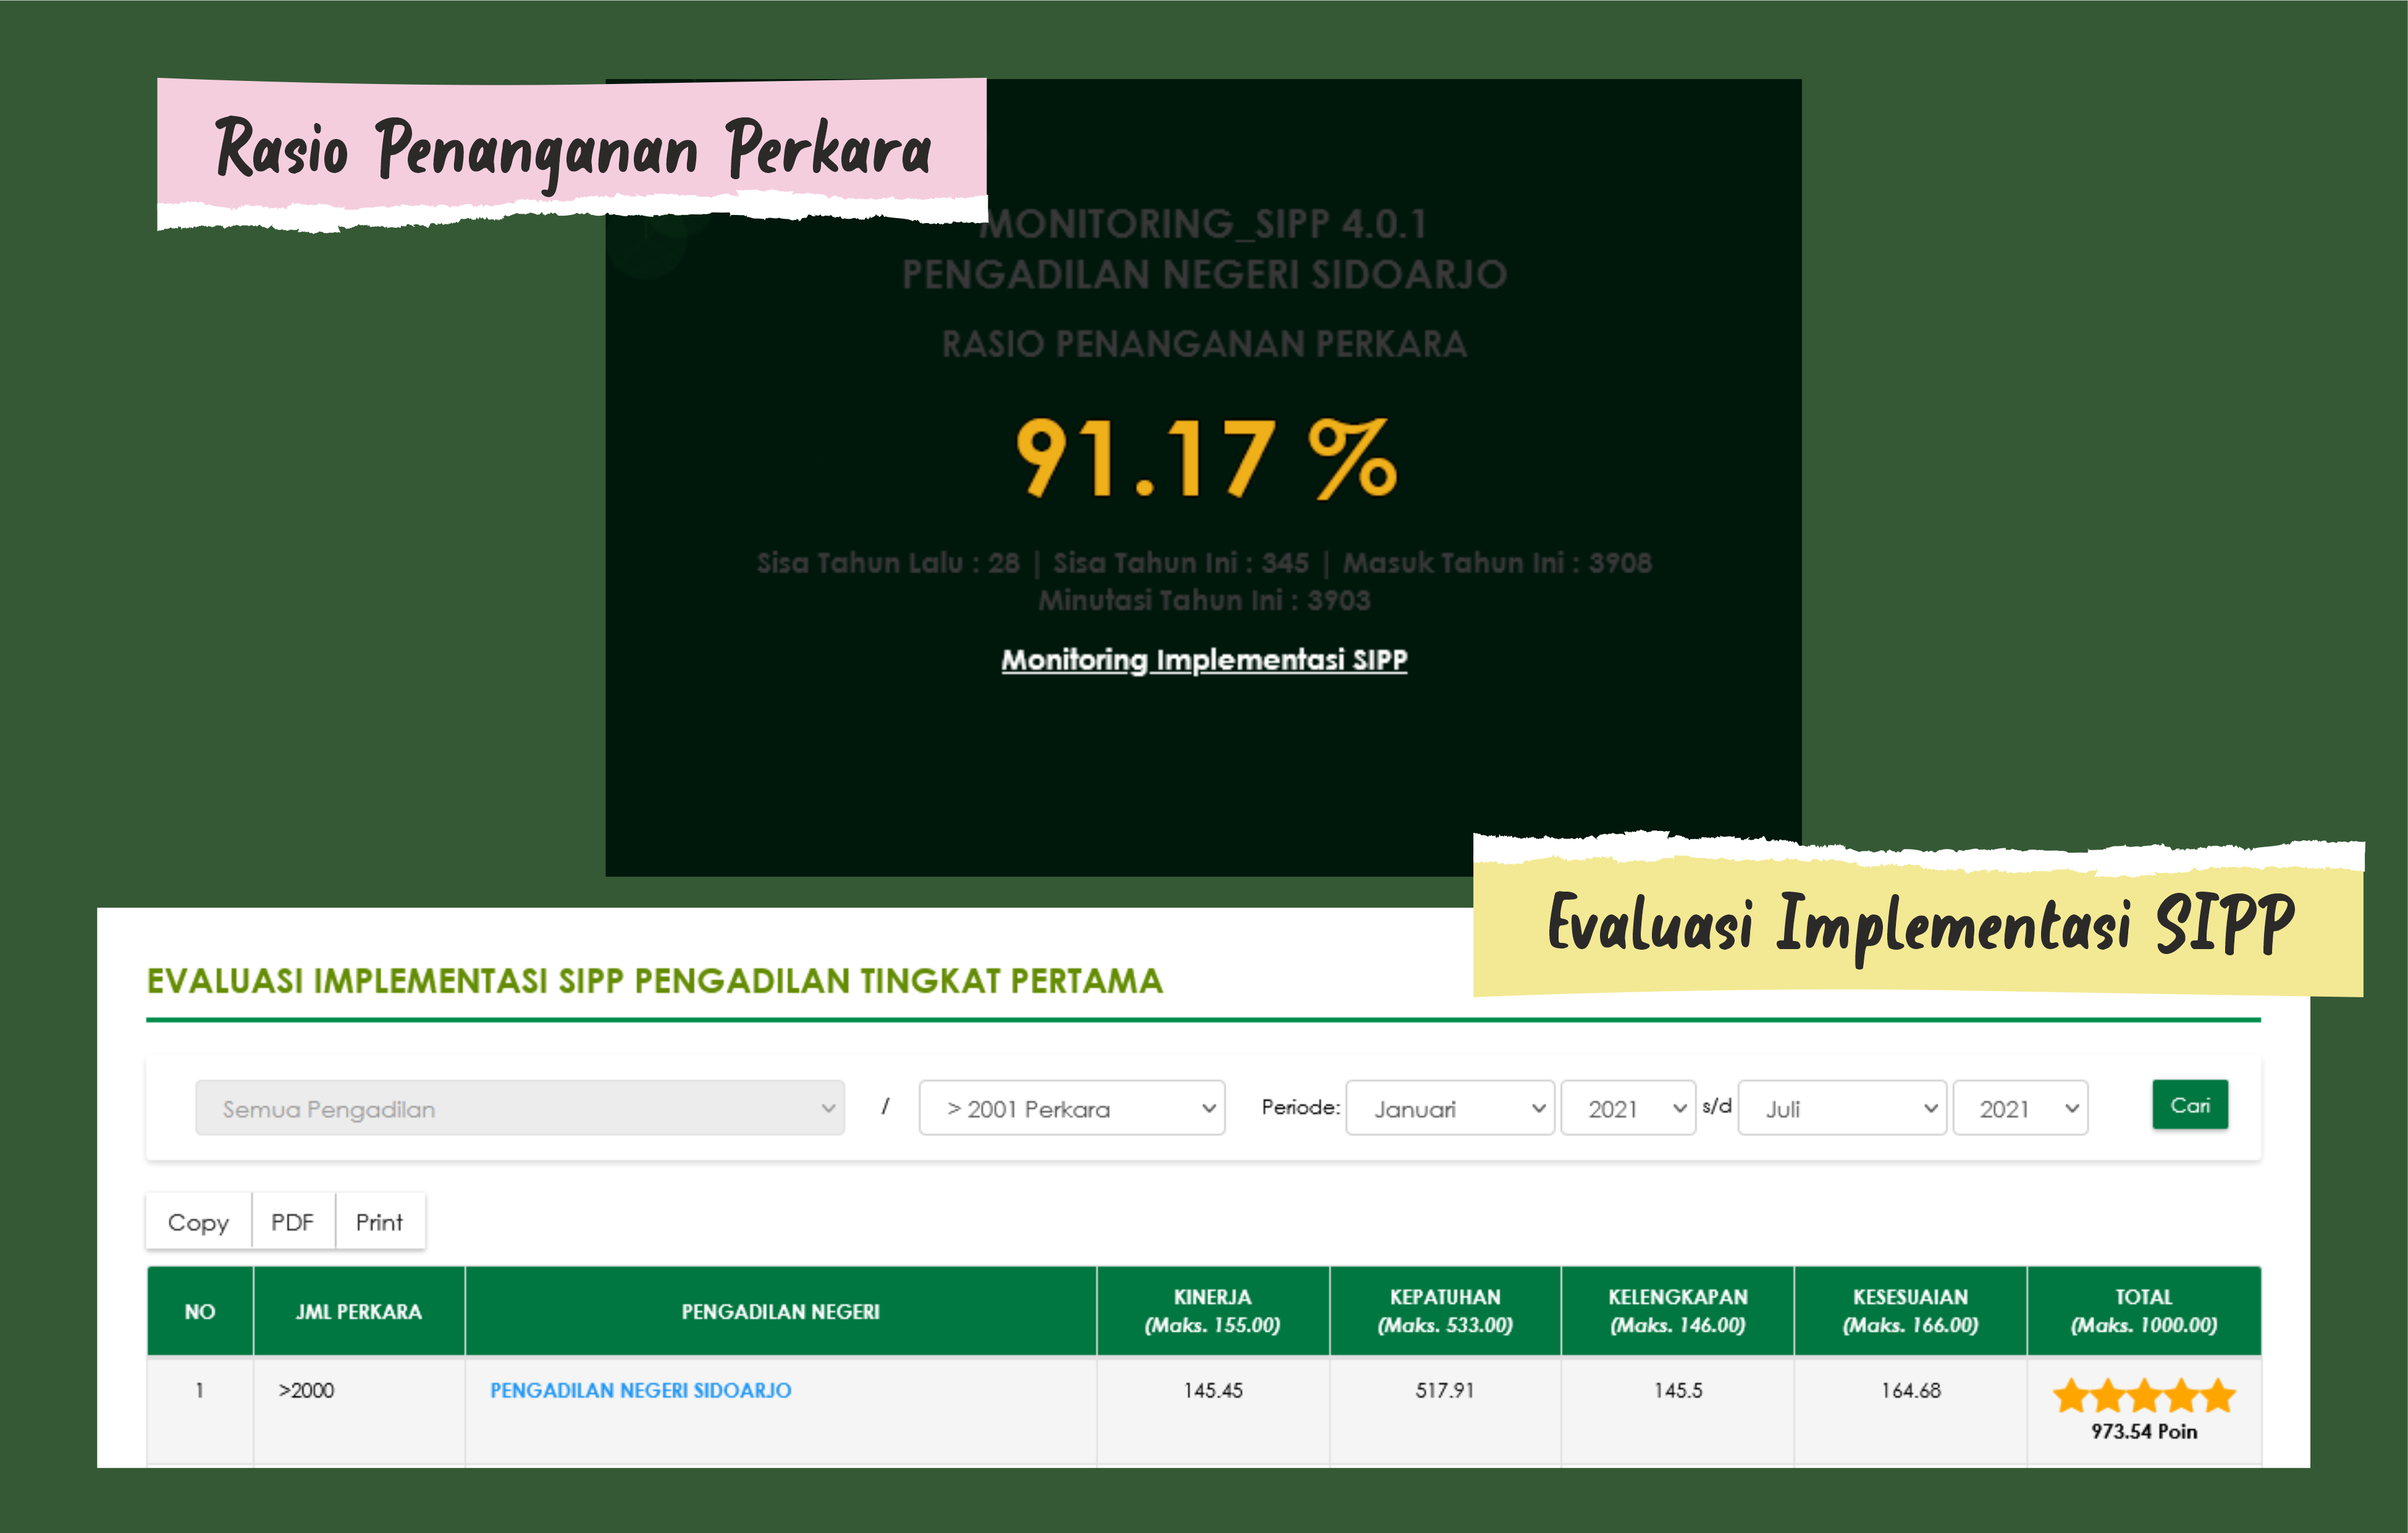Open the Semua Pengadilan dropdown

[520, 1108]
